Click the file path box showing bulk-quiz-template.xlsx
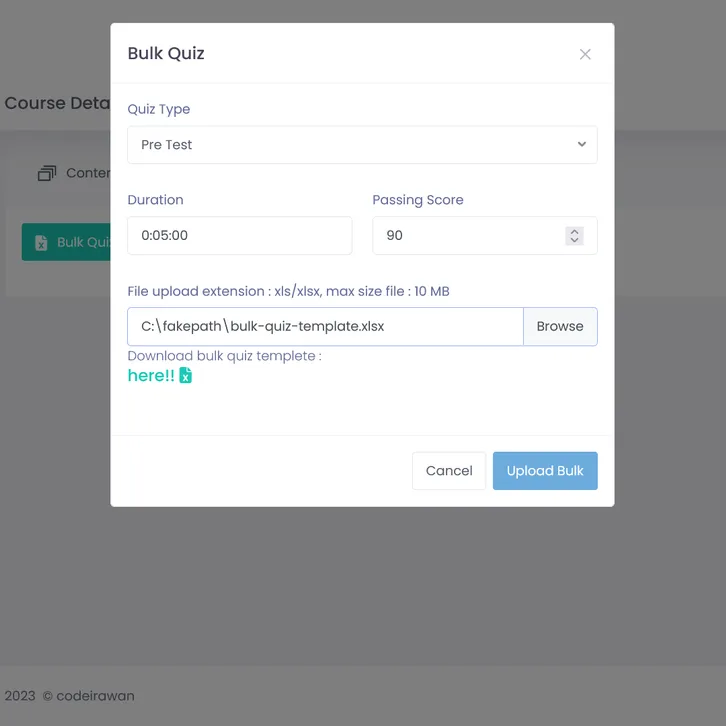The image size is (726, 726). tap(325, 326)
